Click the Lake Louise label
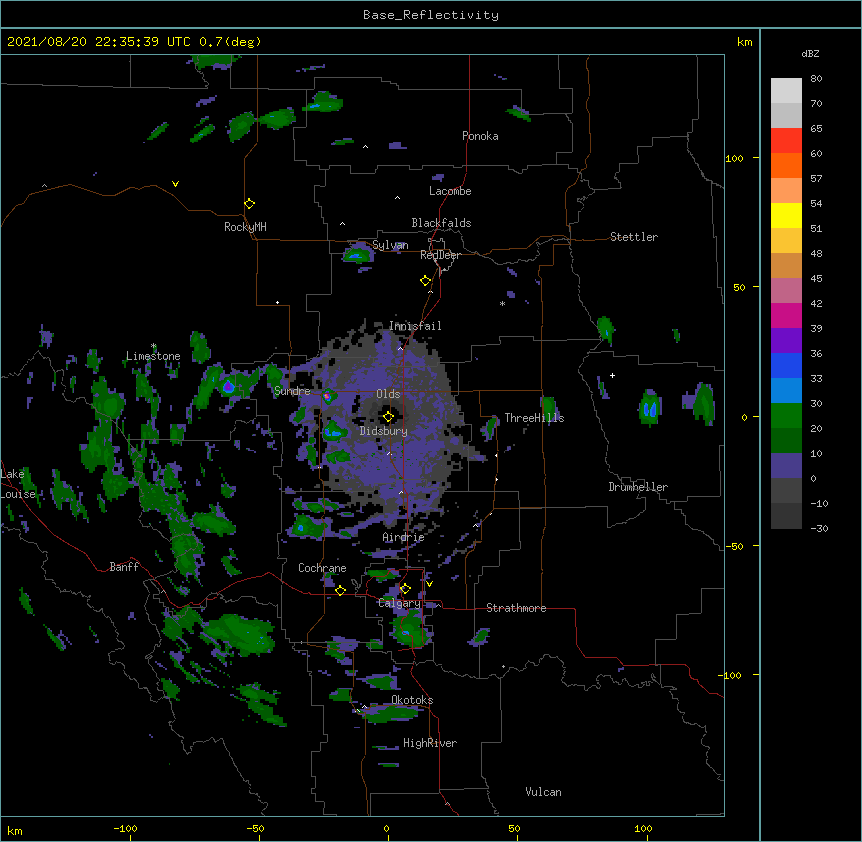Screen dimensions: 862x842 (18, 484)
